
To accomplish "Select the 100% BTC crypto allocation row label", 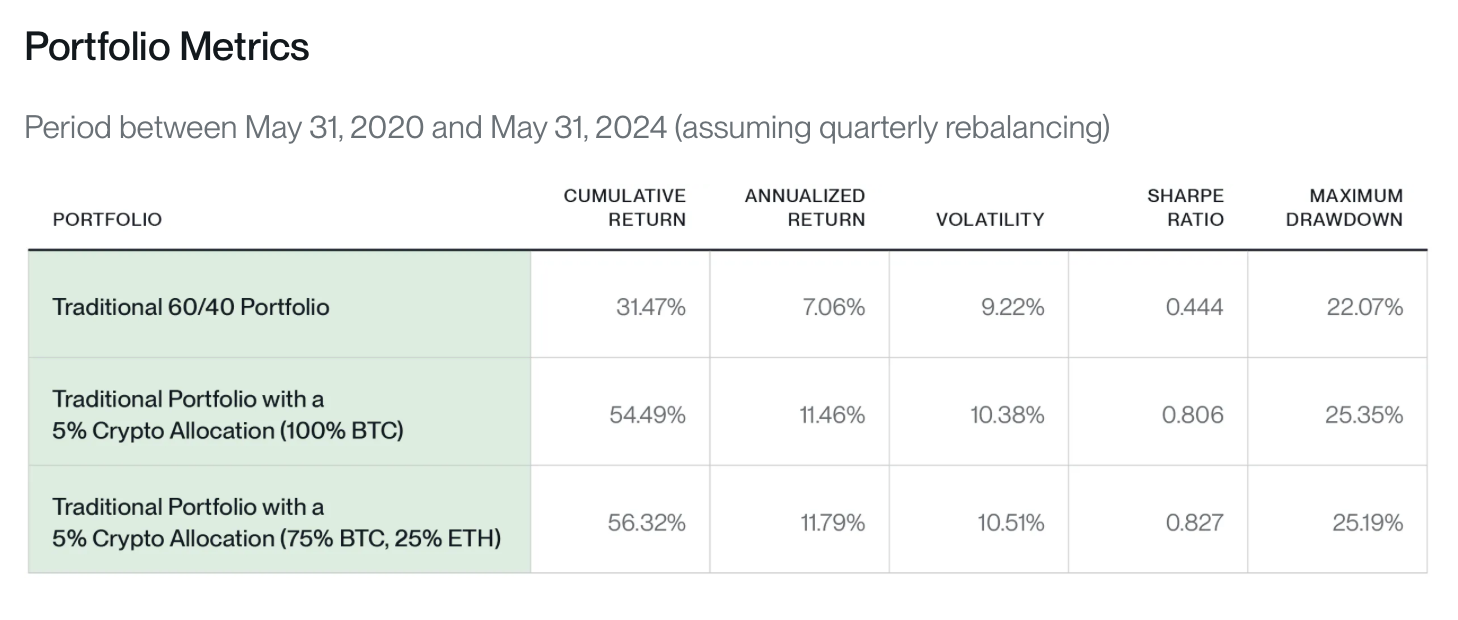I will click(227, 415).
